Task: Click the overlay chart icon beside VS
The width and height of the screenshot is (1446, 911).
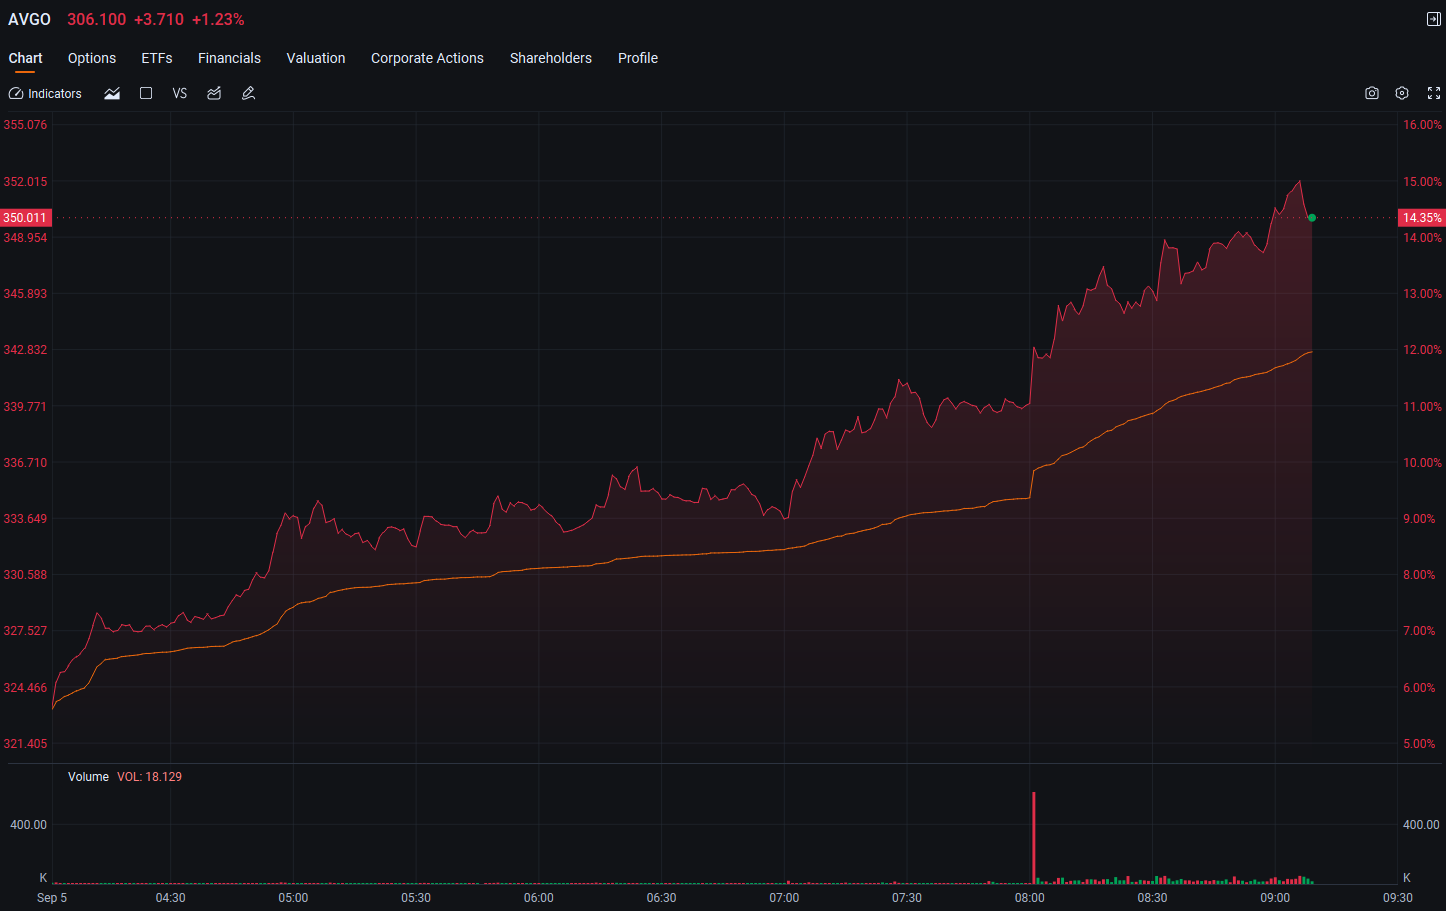Action: (214, 93)
